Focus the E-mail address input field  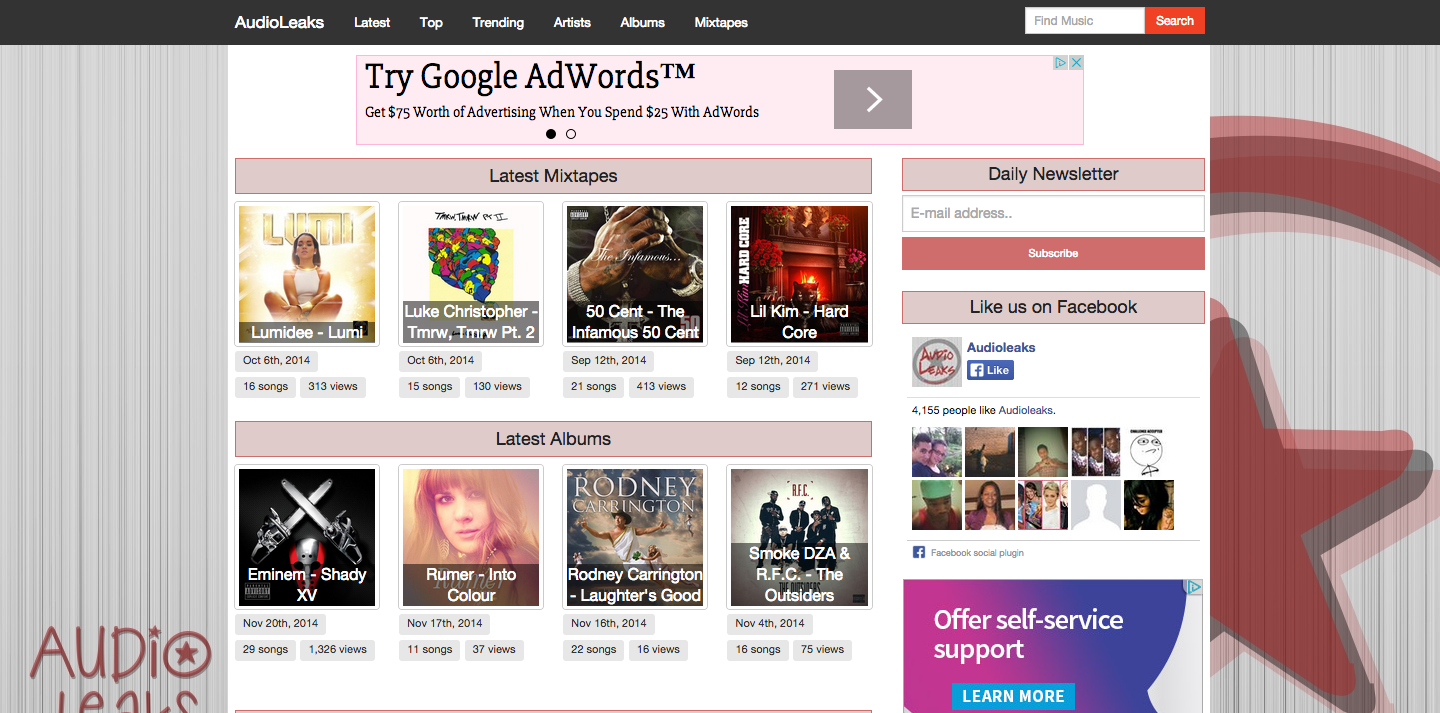tap(1053, 213)
